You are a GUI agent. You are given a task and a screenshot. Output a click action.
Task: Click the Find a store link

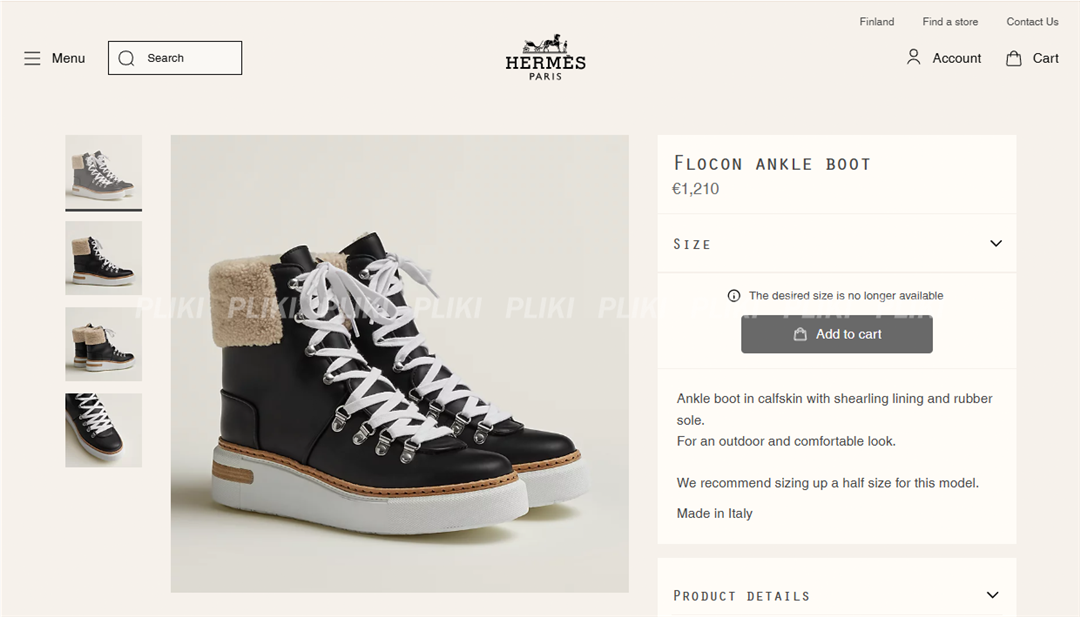click(x=949, y=21)
